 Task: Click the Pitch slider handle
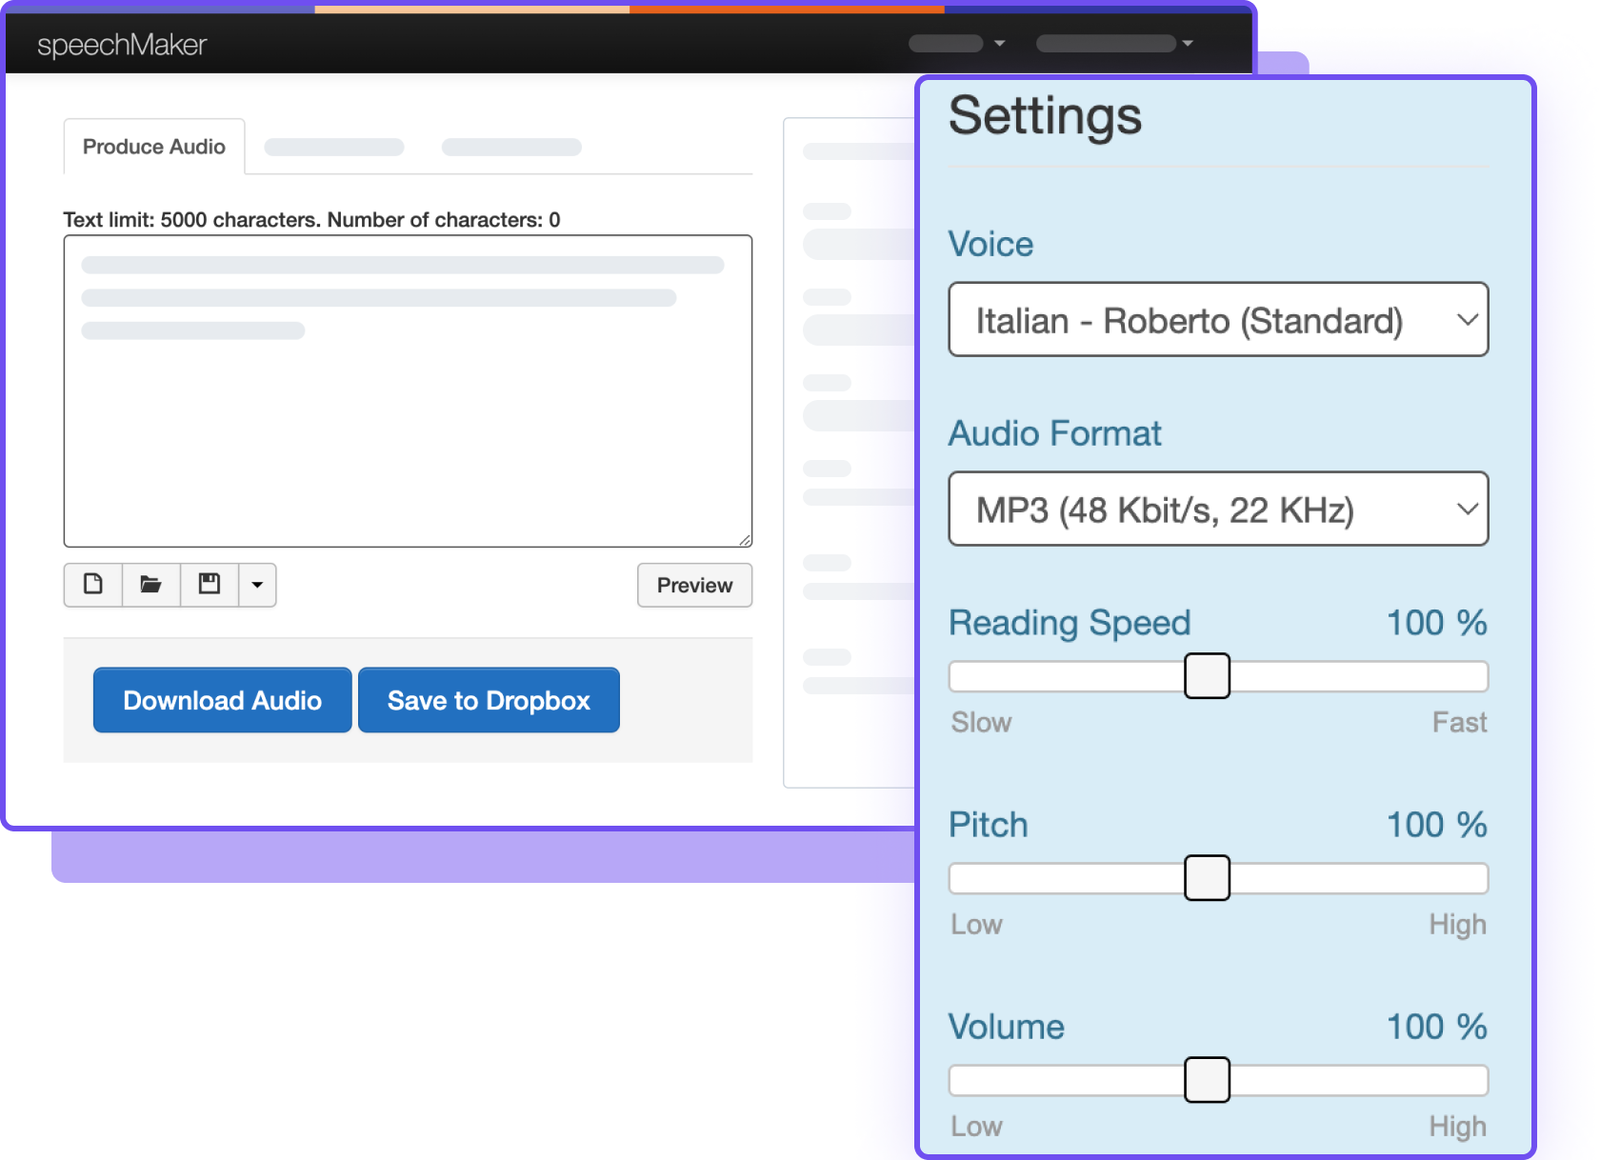coord(1207,878)
